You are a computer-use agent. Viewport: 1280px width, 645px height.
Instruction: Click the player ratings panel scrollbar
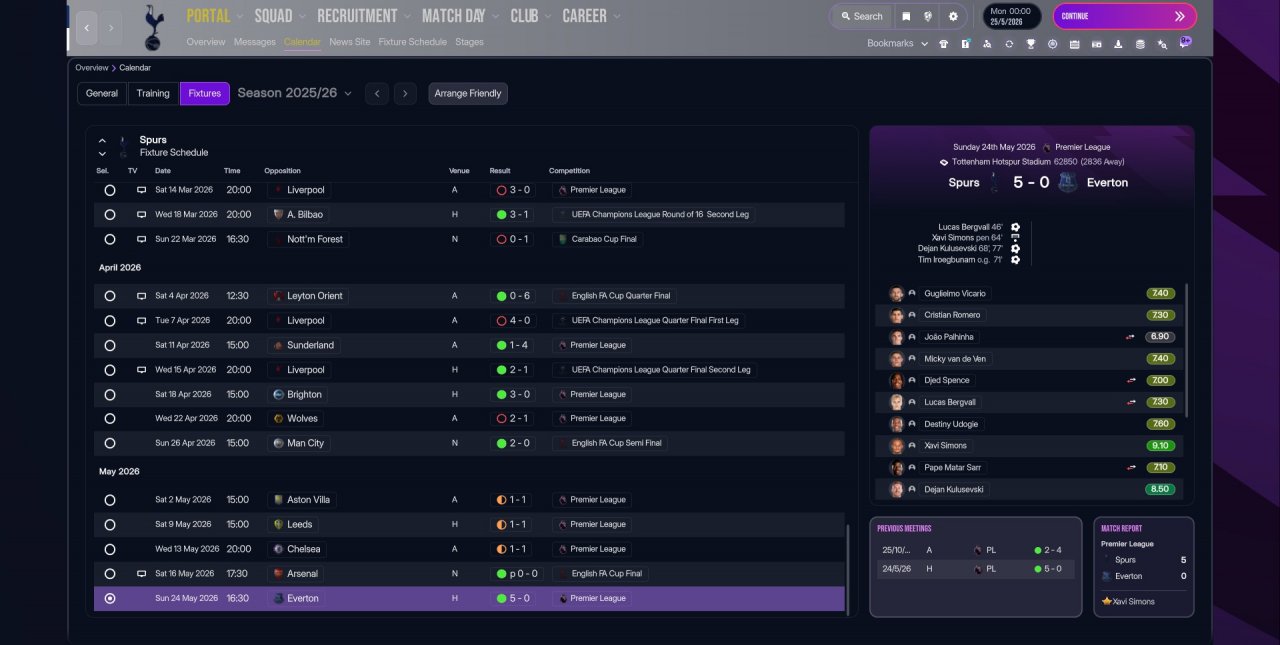pyautogui.click(x=1187, y=350)
